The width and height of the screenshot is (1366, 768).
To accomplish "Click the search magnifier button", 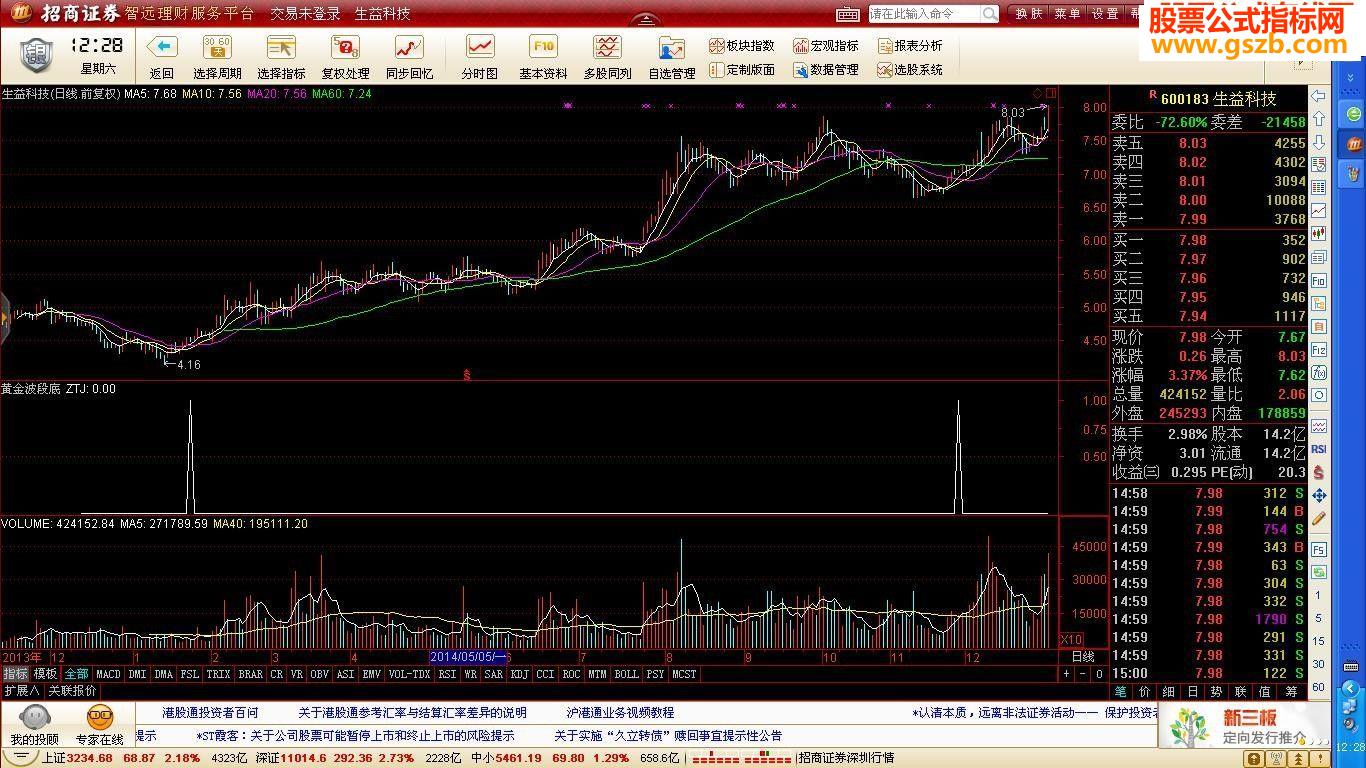I will pos(989,14).
